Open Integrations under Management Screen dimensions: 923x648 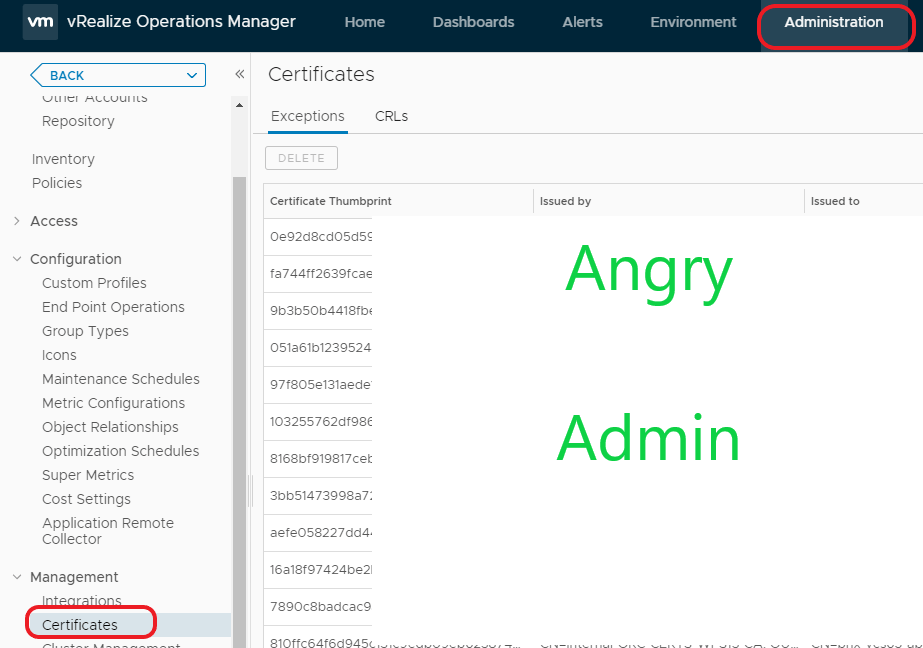point(81,601)
